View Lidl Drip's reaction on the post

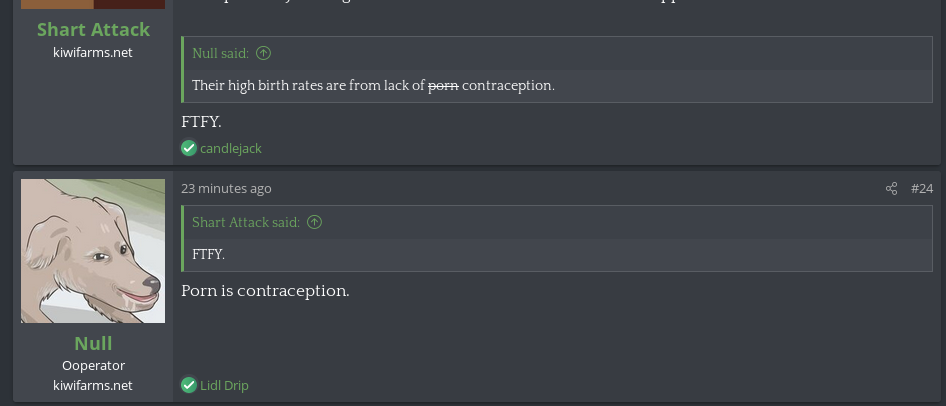224,385
